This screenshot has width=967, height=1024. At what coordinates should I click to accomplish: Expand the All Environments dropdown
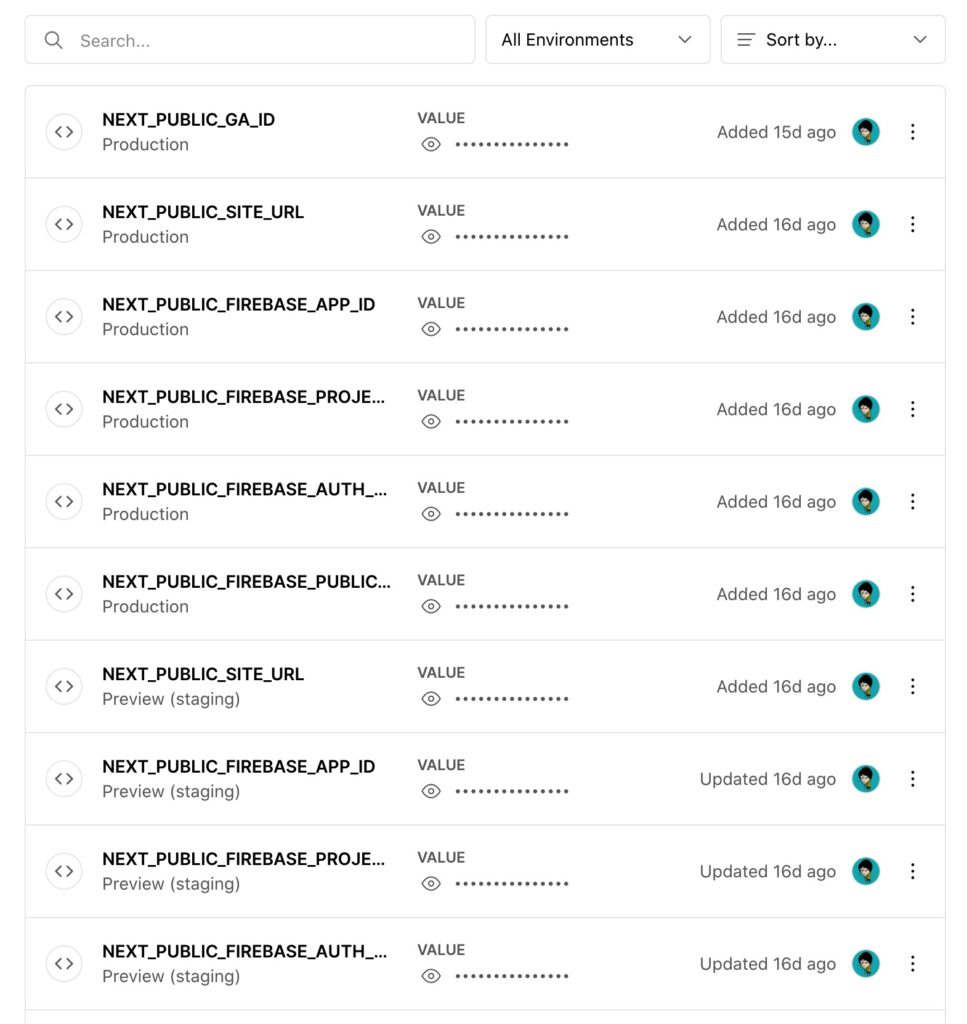tap(597, 40)
